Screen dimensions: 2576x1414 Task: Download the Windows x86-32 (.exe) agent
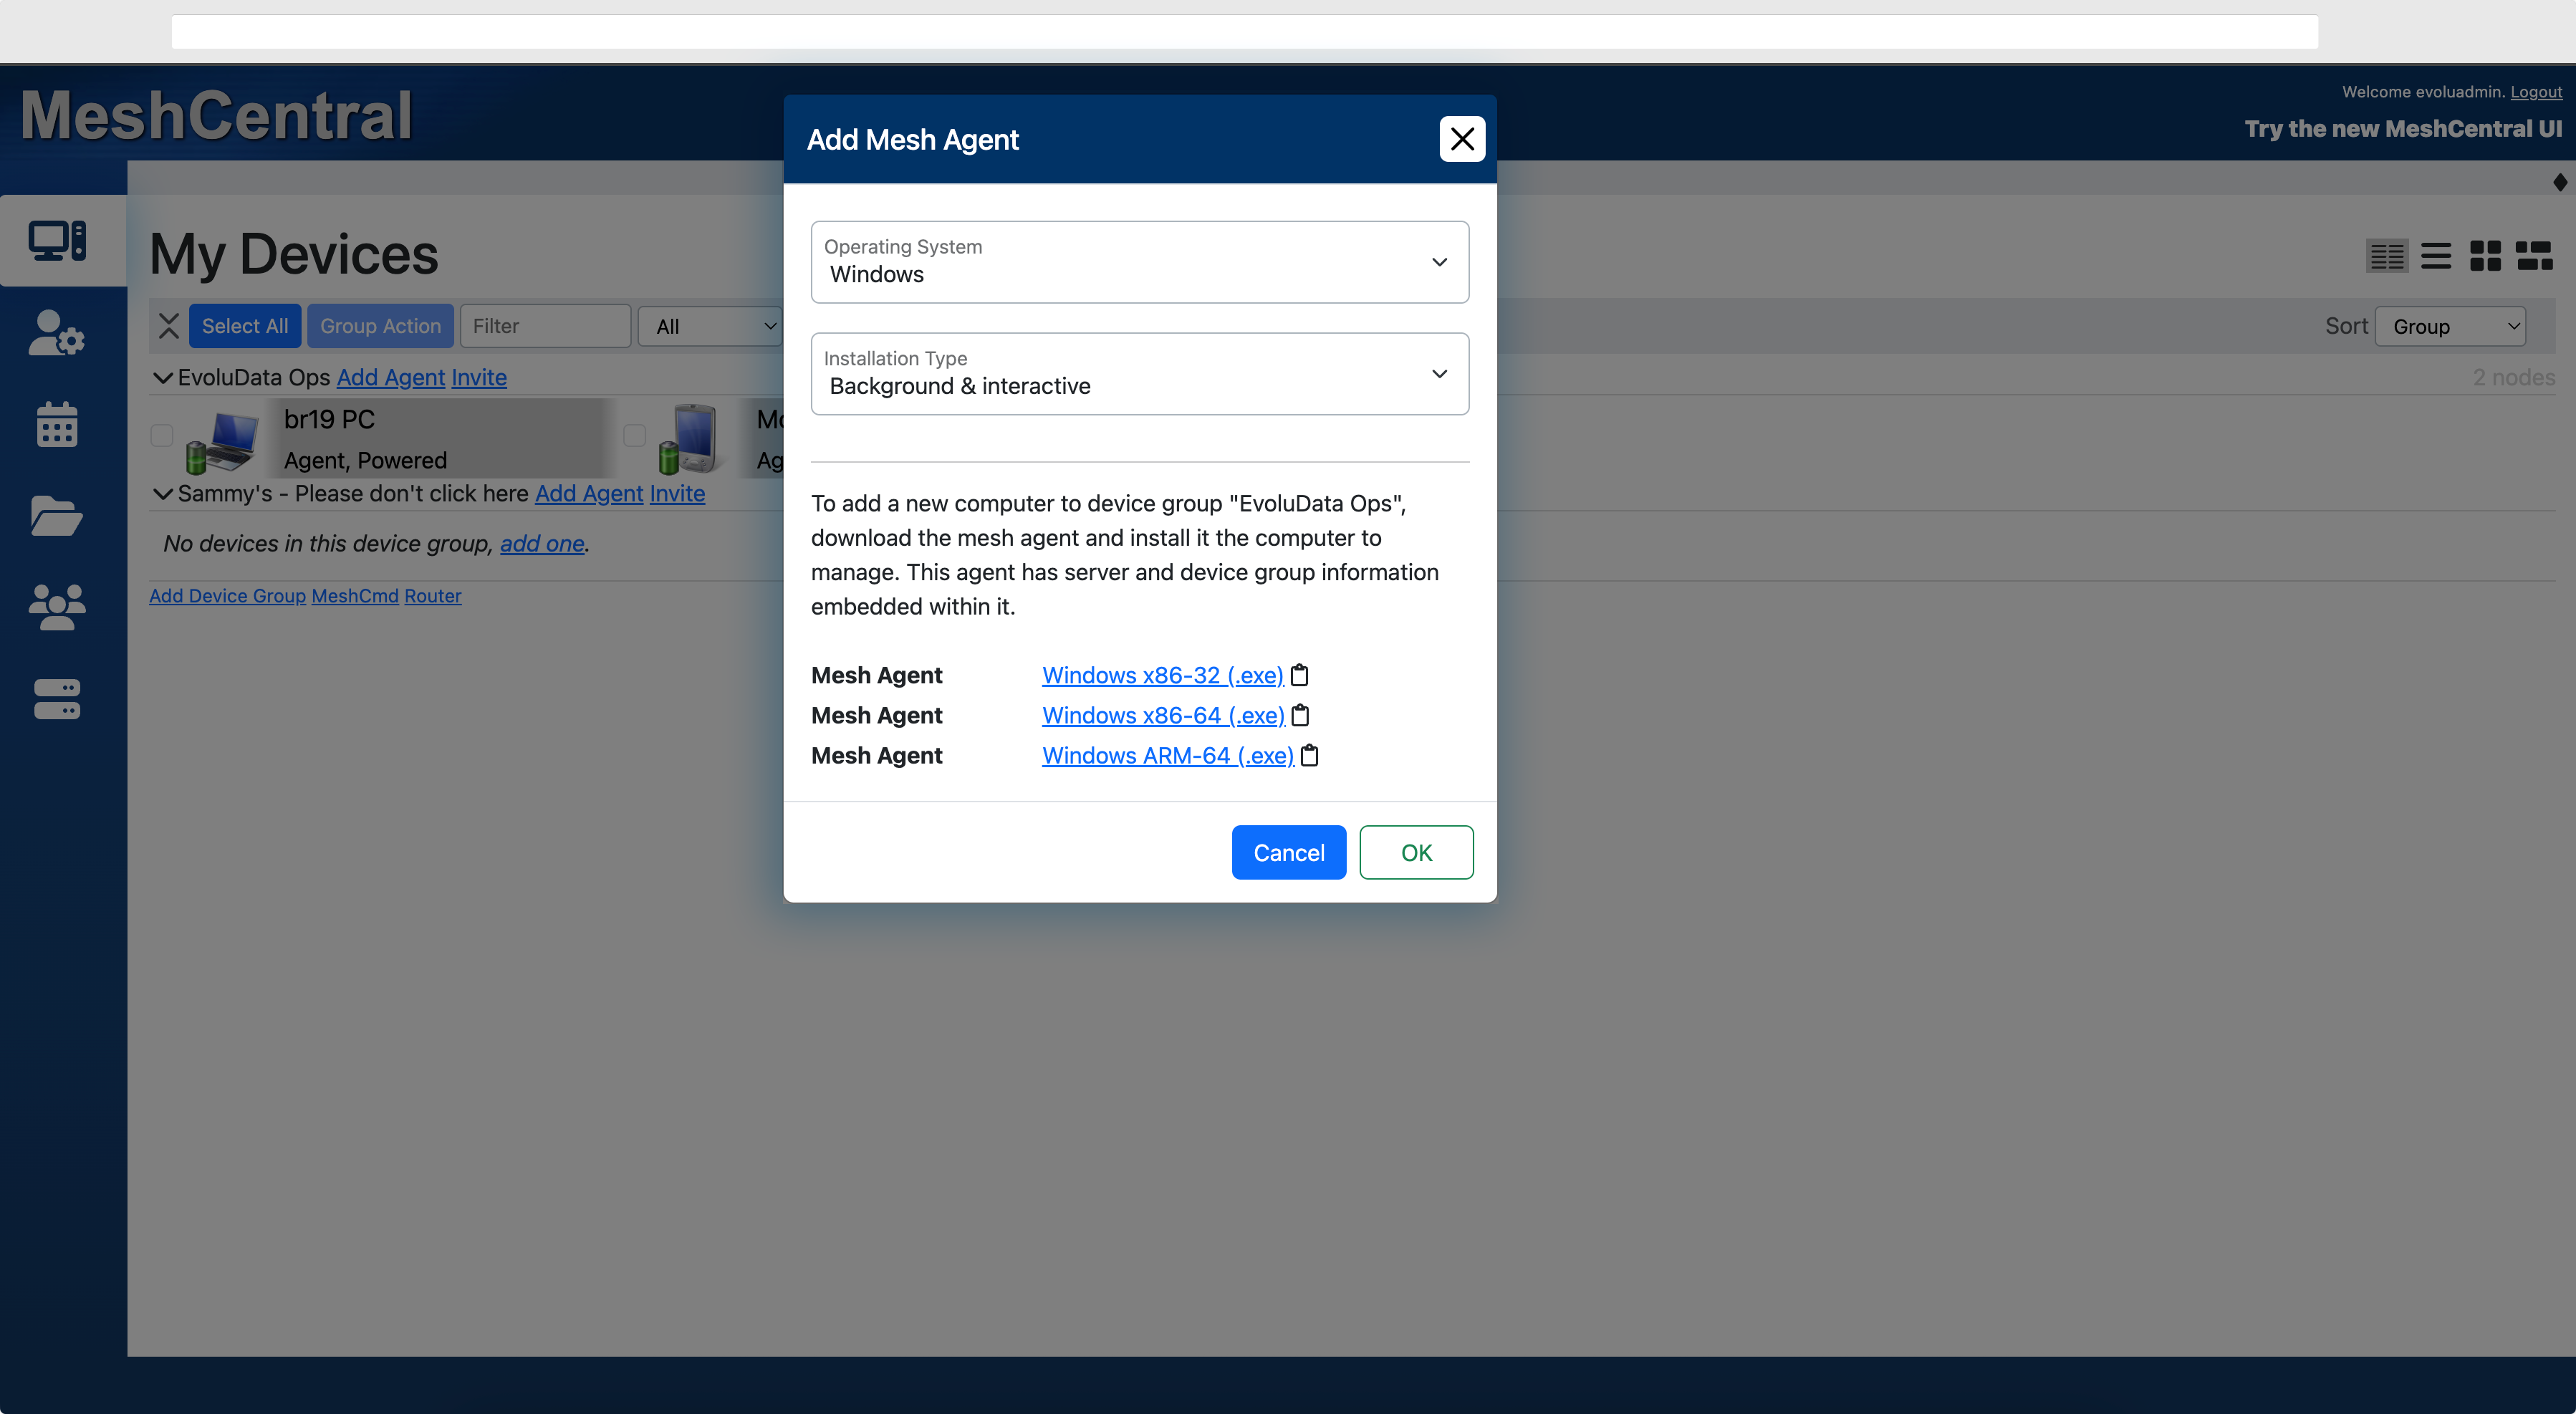click(1163, 675)
